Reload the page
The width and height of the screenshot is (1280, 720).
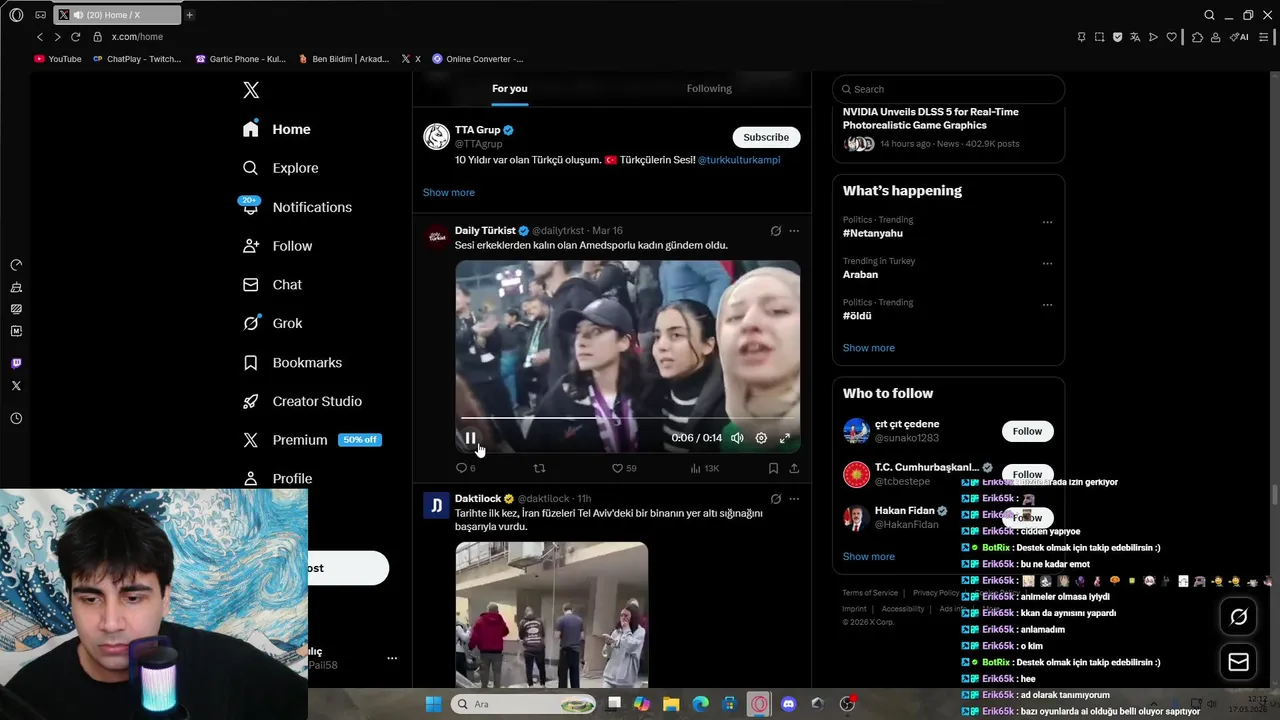coord(75,37)
